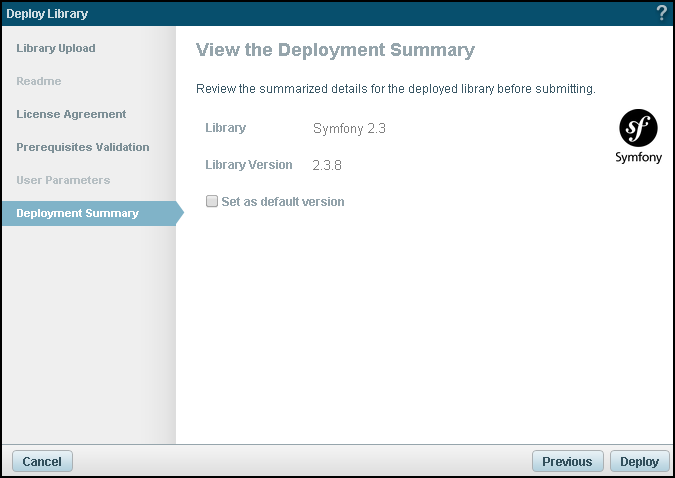The width and height of the screenshot is (675, 478).
Task: Click the Deploy Library title bar text
Action: (47, 13)
